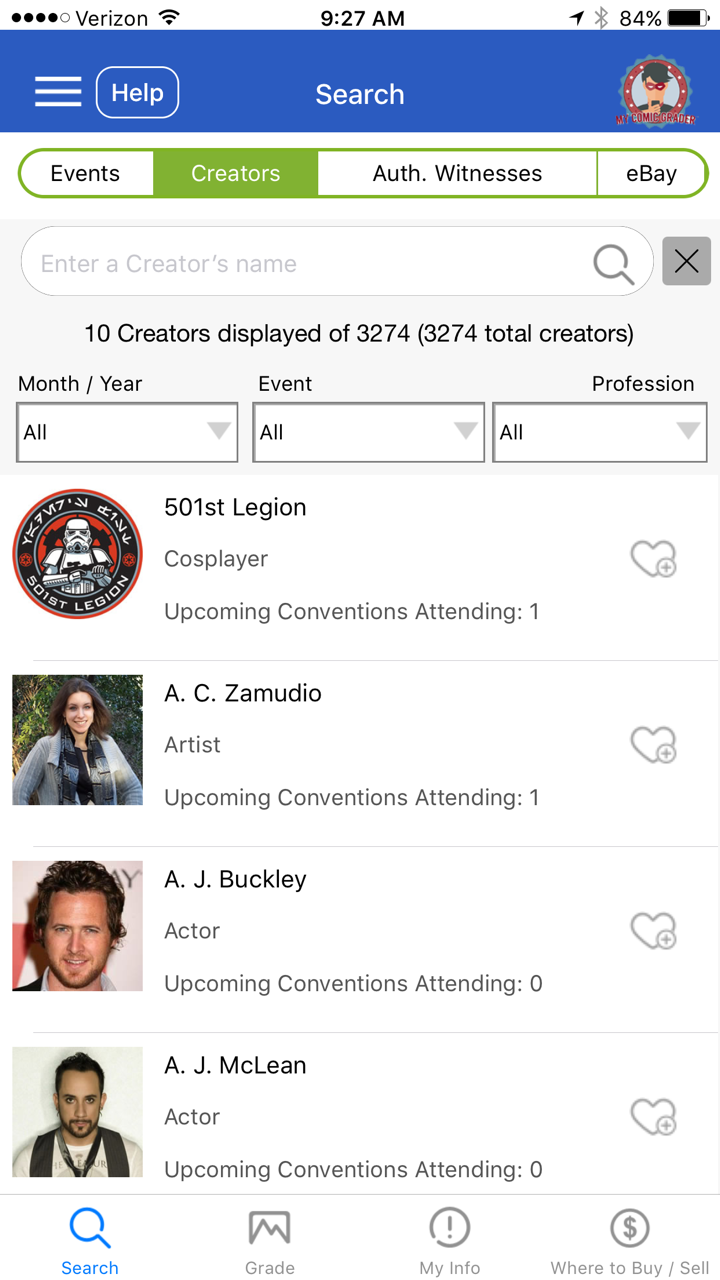720x1280 pixels.
Task: Open the hamburger menu
Action: (x=58, y=93)
